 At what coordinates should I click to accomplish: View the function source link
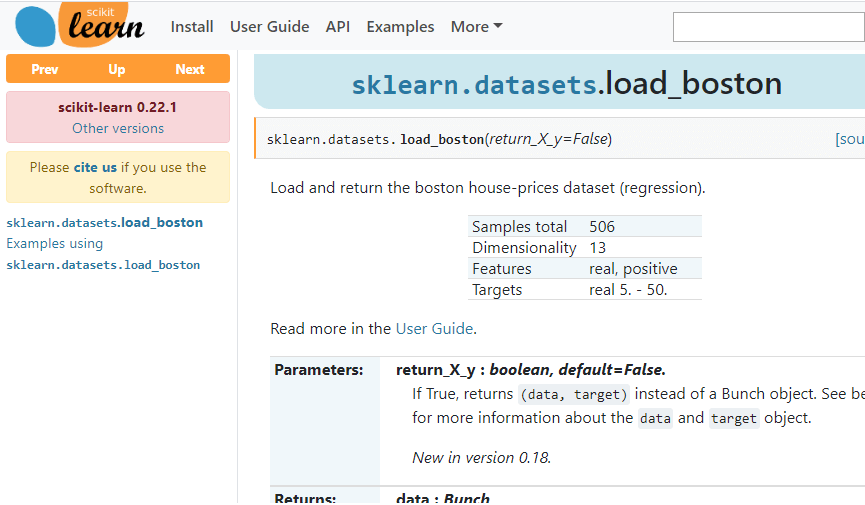849,139
